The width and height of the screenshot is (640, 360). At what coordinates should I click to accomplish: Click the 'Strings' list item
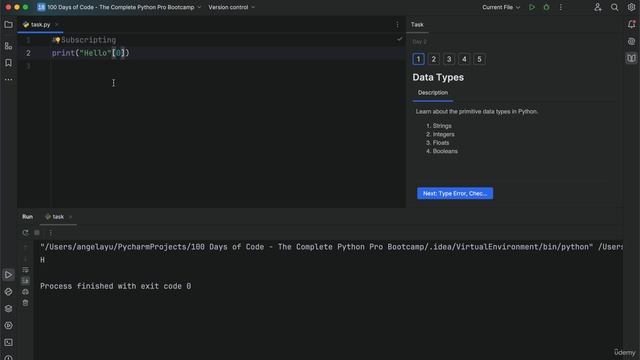(442, 126)
